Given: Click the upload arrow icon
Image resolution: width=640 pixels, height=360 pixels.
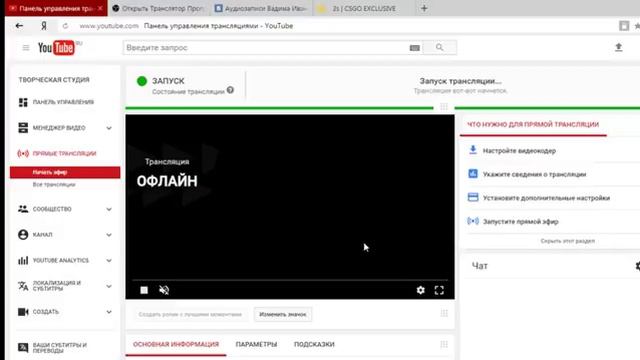Looking at the screenshot, I should [619, 47].
